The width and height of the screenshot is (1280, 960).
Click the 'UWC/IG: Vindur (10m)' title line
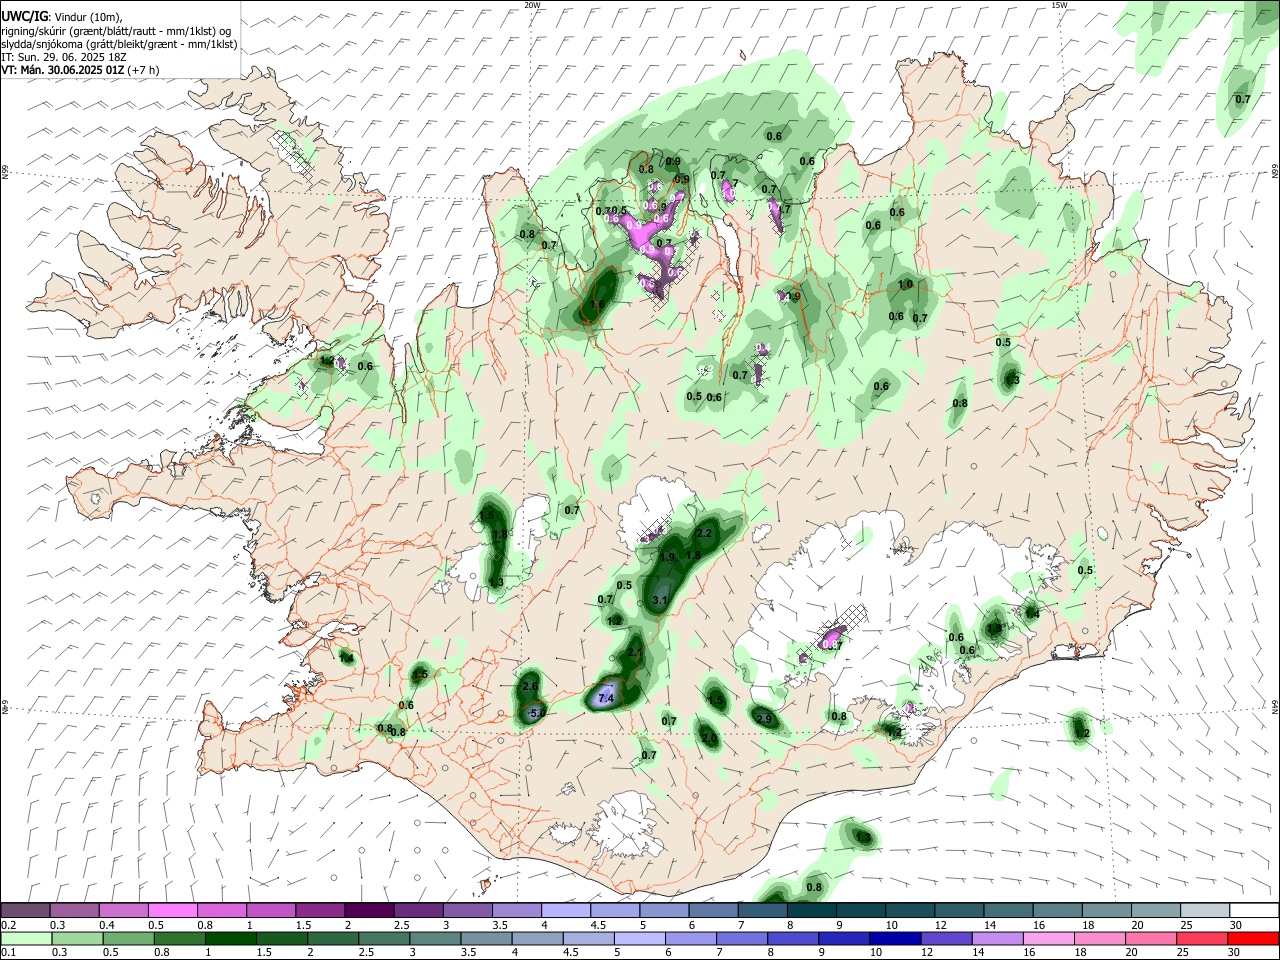(x=62, y=17)
